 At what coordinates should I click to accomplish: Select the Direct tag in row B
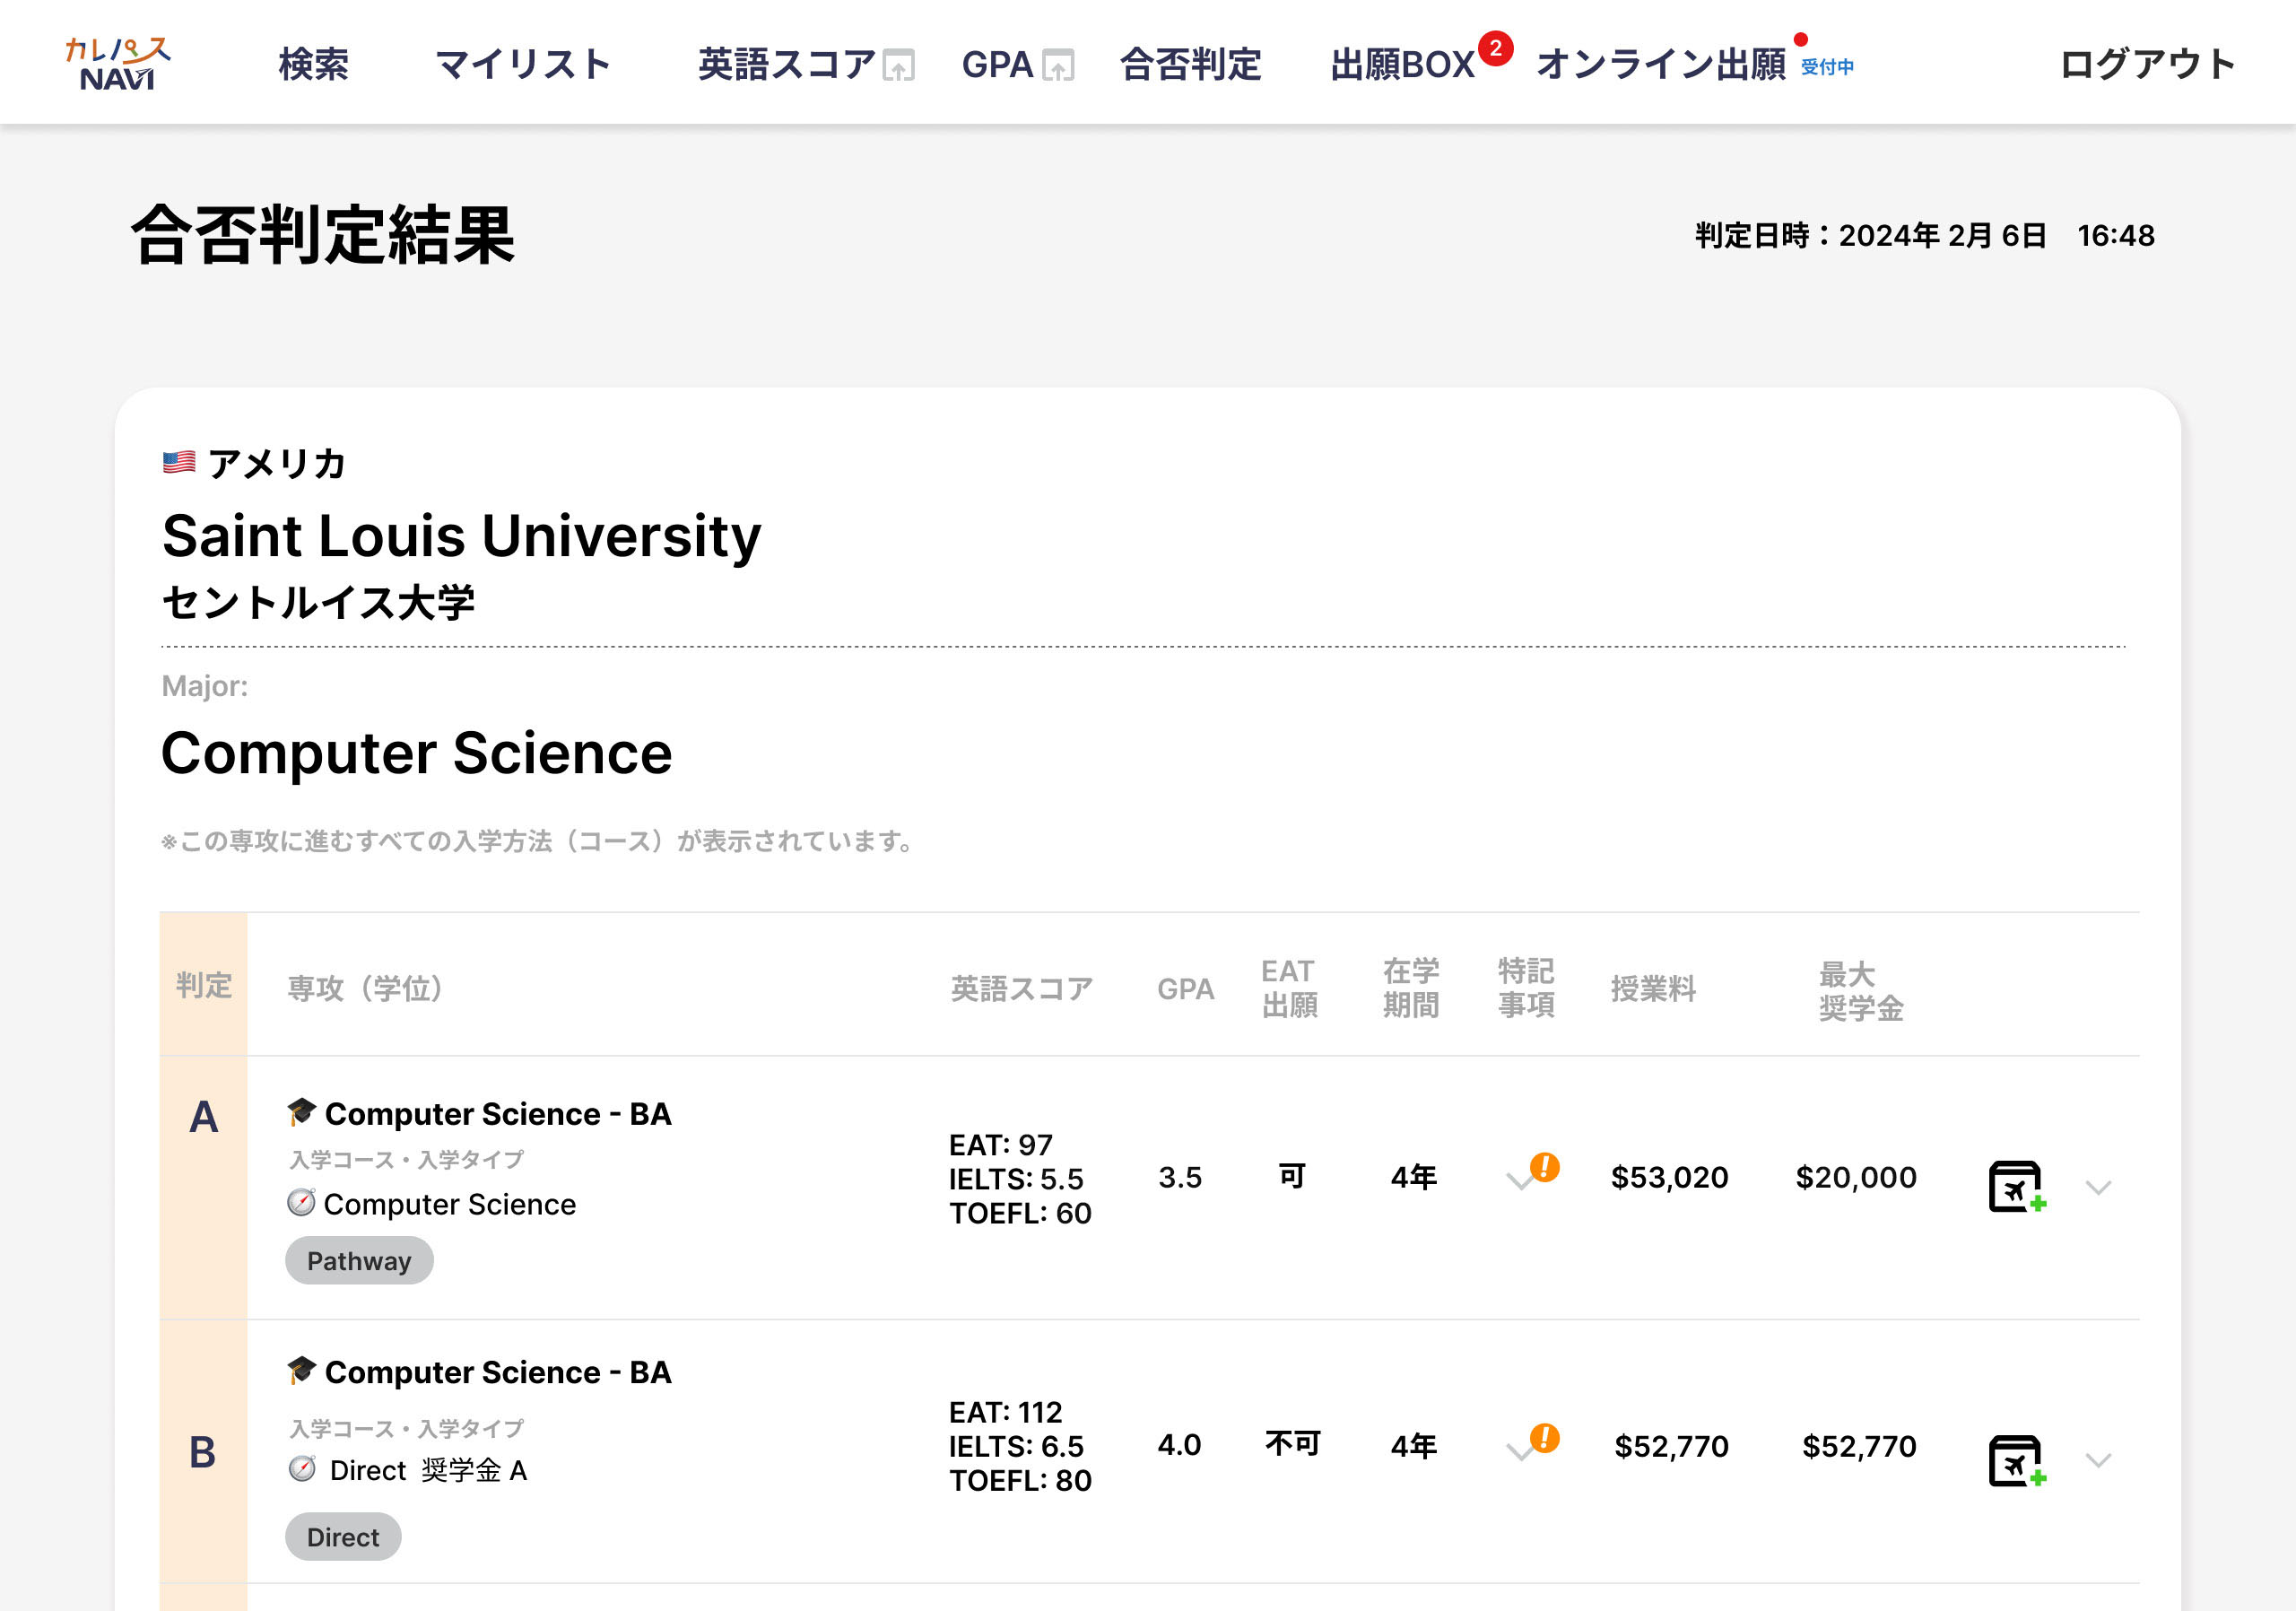[x=342, y=1536]
